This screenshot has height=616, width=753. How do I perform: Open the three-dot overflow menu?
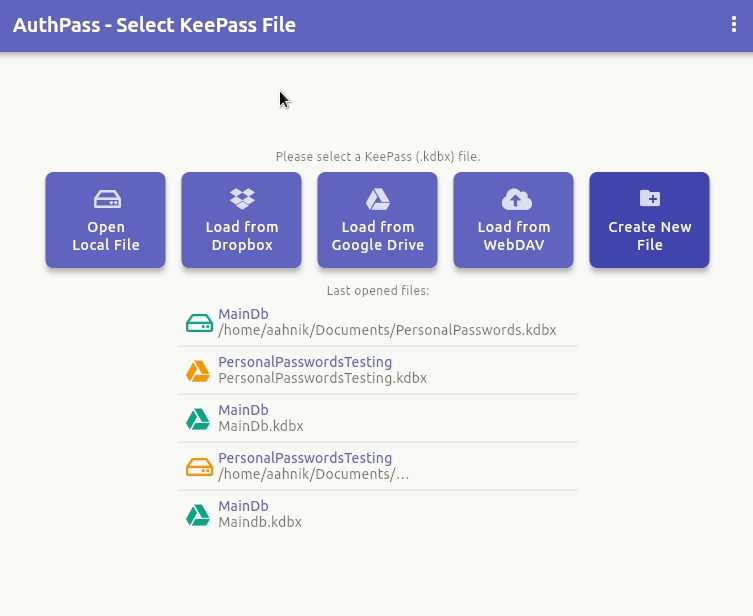point(734,25)
